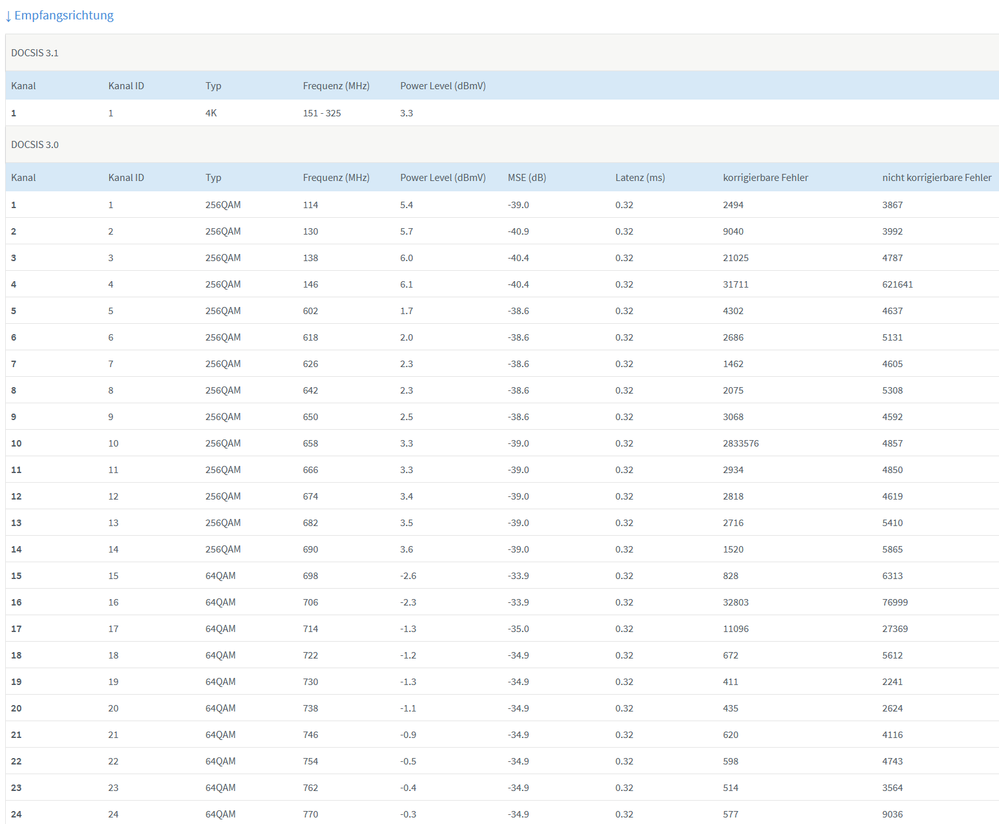Click the 151 - 325 frequency value
Screen dimensions: 999x824
322,114
